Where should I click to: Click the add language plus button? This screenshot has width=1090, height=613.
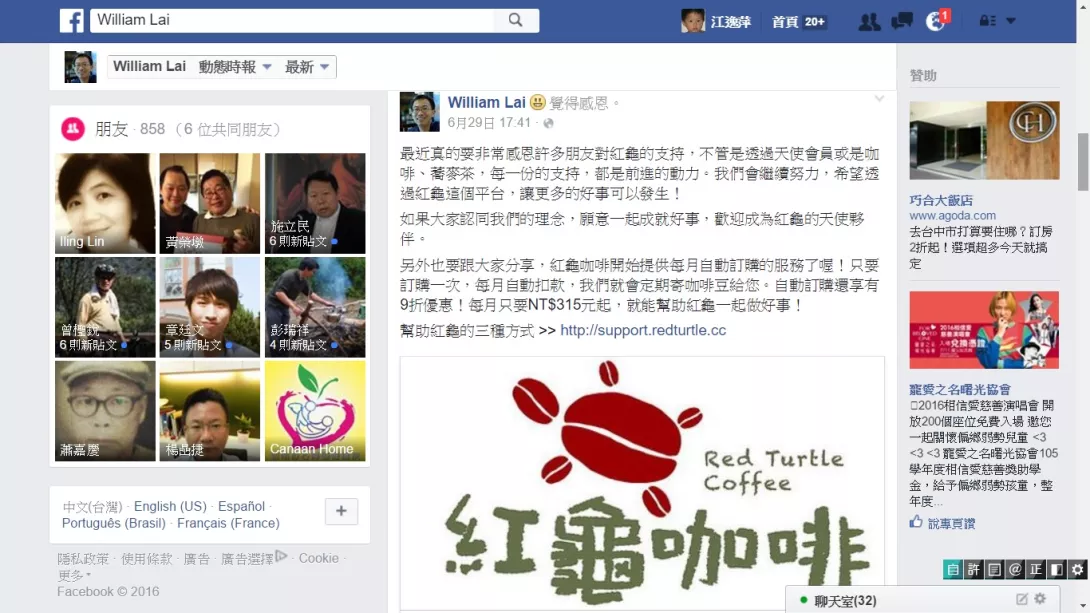click(x=341, y=511)
